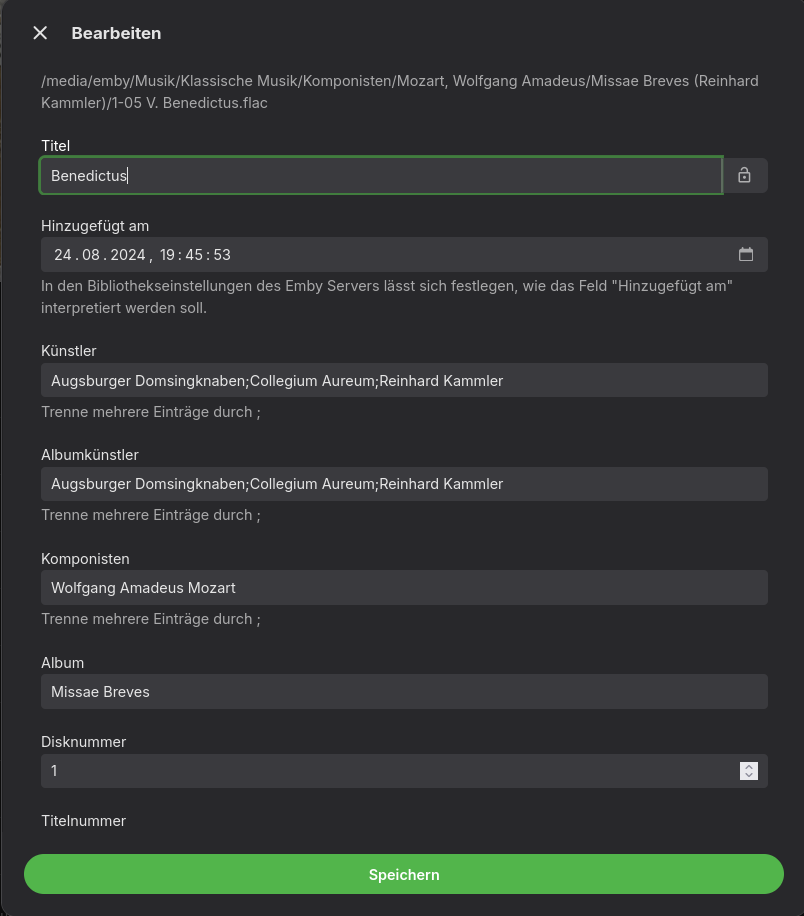Toggle the lock icon beside Titel
This screenshot has height=916, width=804.
744,176
